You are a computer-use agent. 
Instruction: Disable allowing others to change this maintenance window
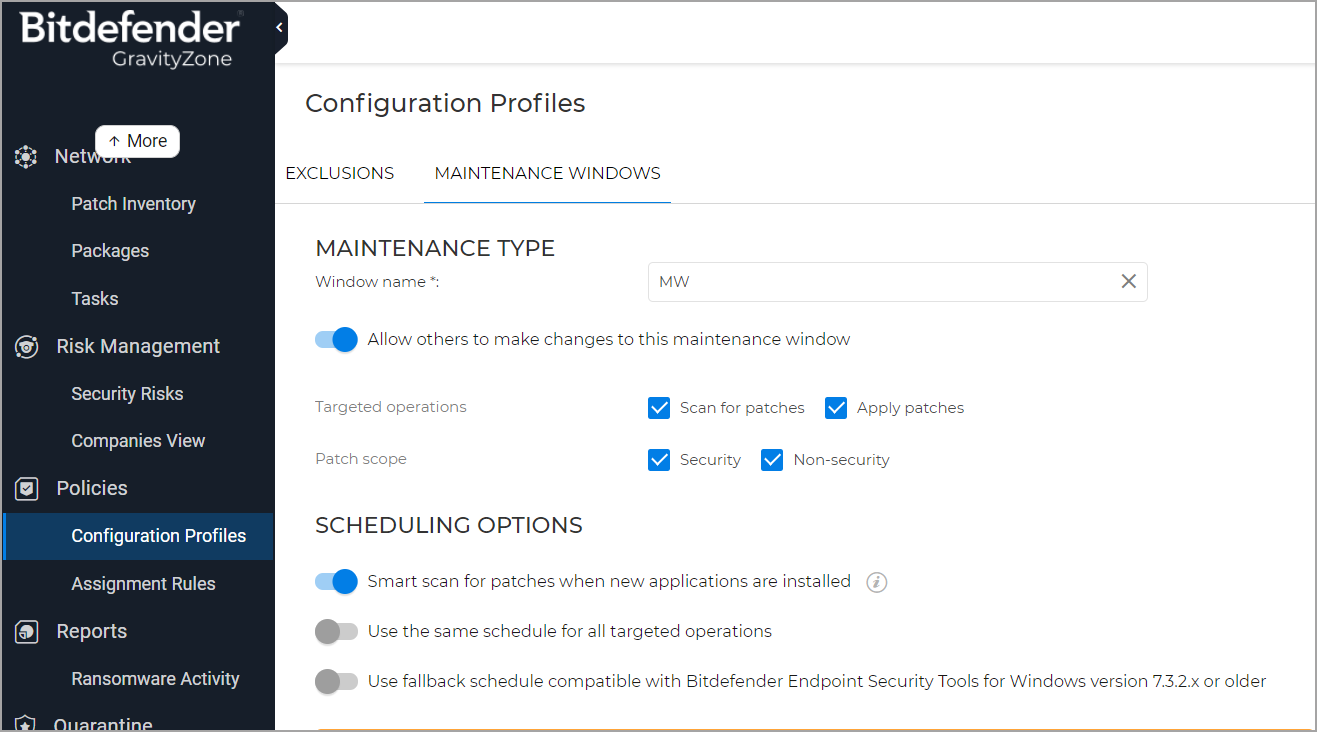pos(336,339)
